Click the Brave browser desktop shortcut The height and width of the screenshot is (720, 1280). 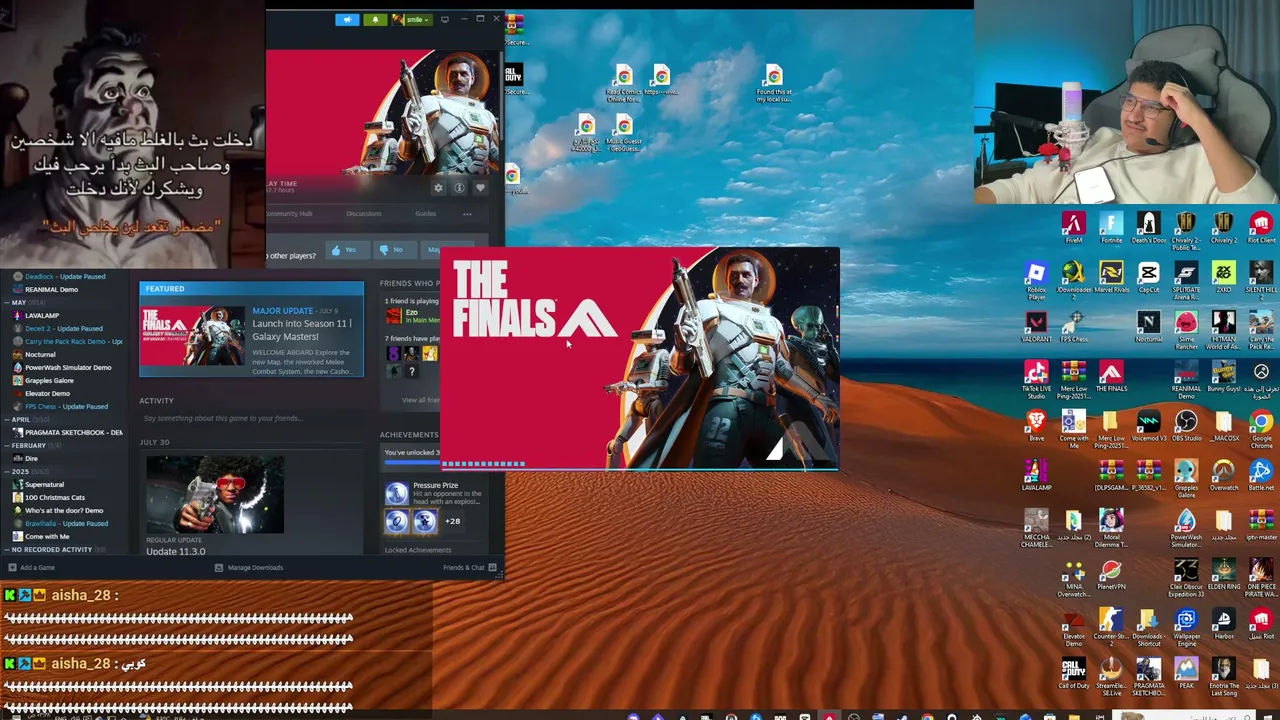click(1036, 427)
